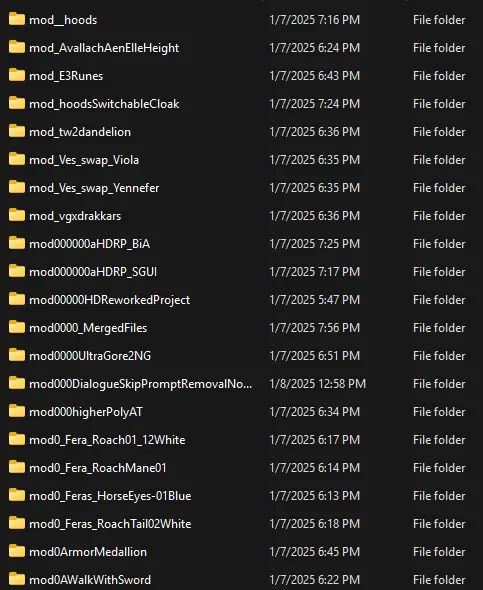Viewport: 483px width, 590px height.
Task: Click the mod_Ves_swap_Viola name
Action: [x=84, y=160]
